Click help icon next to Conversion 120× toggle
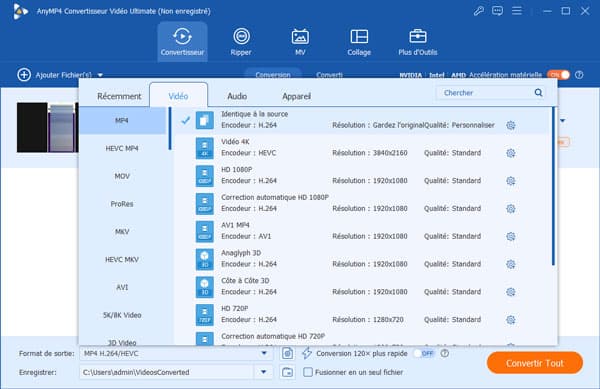Image resolution: width=600 pixels, height=389 pixels. point(444,353)
